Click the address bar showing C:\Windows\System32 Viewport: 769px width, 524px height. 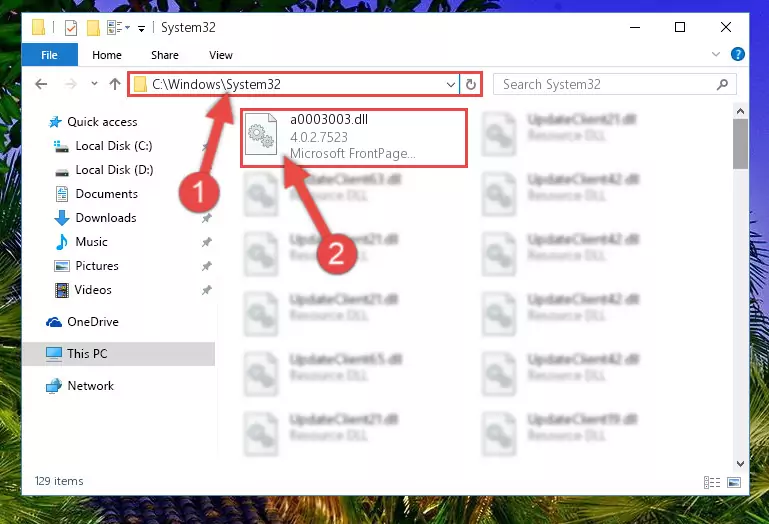click(294, 84)
